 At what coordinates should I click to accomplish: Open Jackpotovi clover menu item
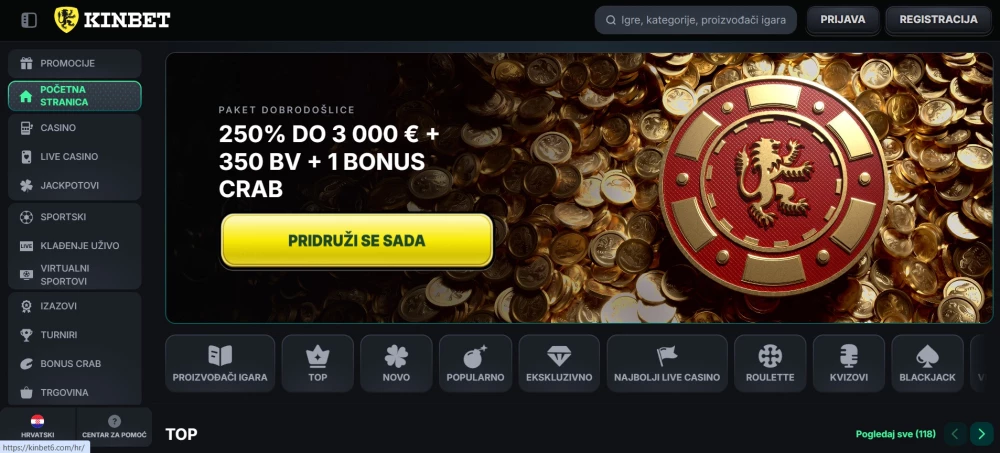75,186
